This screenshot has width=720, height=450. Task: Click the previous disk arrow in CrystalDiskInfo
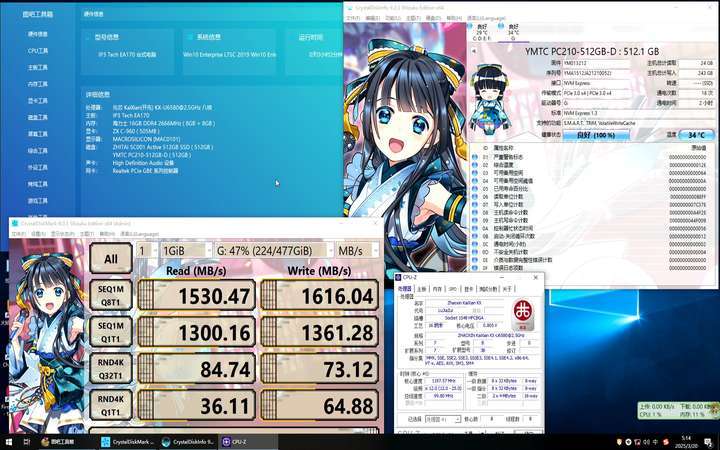click(x=472, y=51)
